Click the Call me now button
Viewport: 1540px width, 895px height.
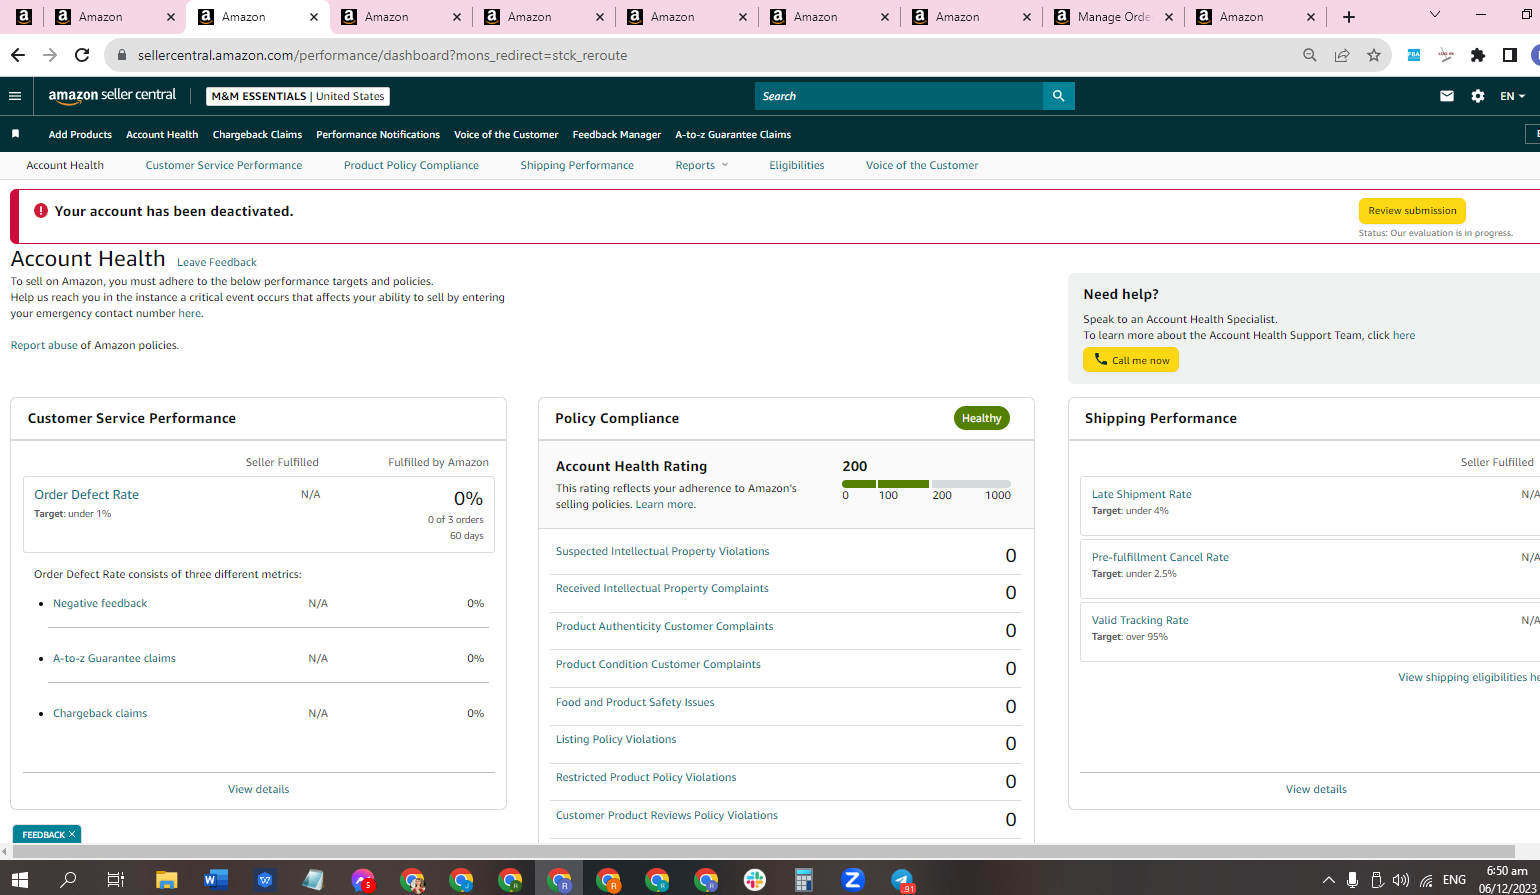[1131, 360]
